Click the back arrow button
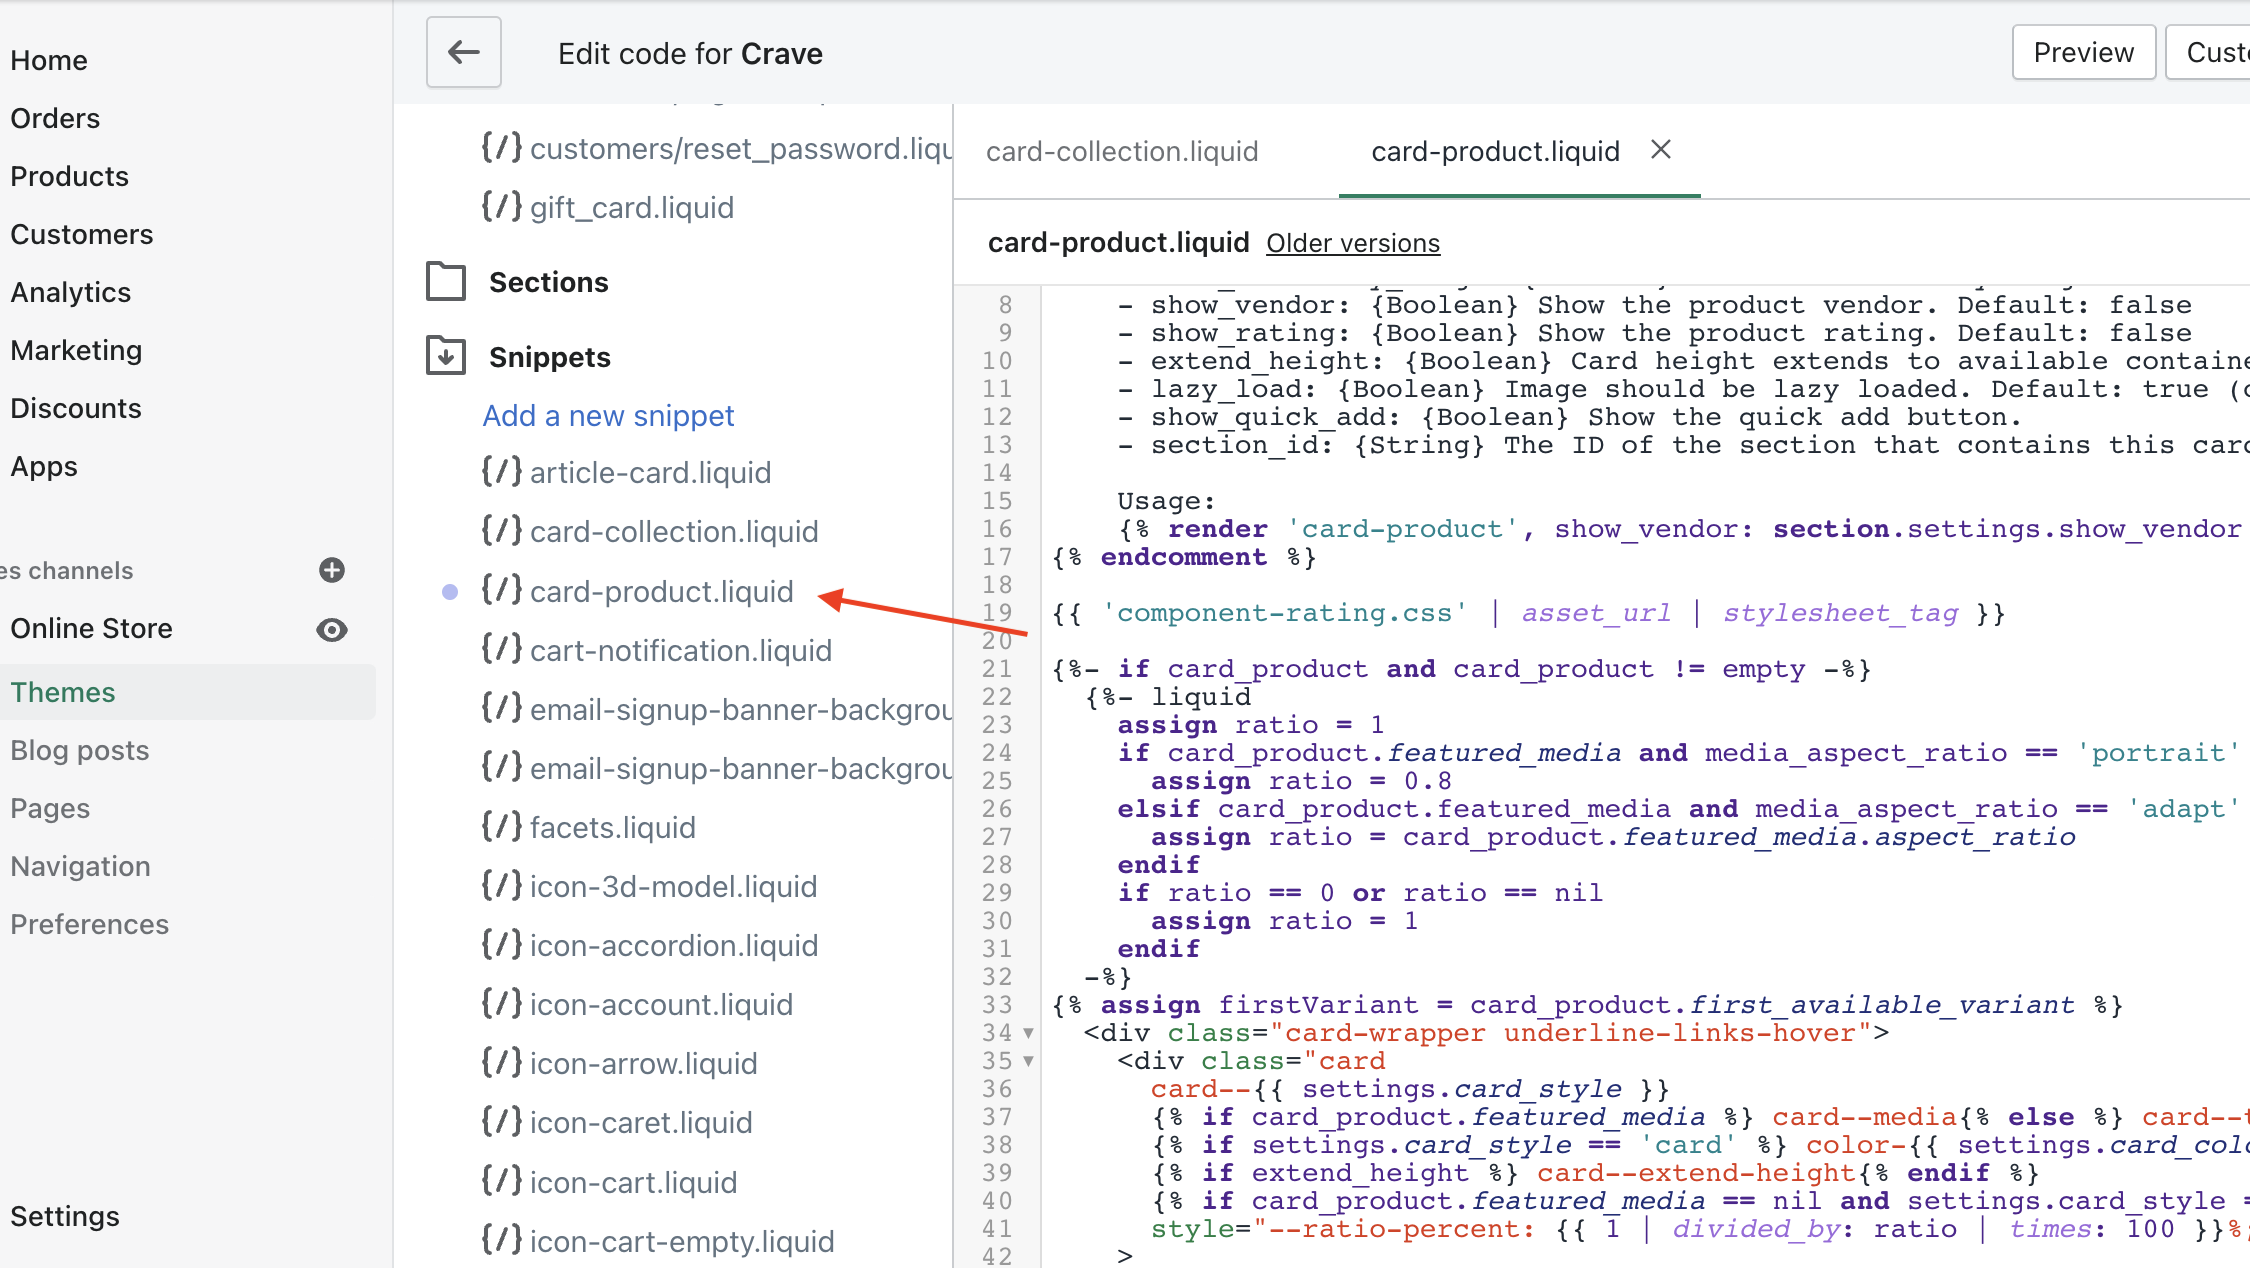 coord(463,52)
